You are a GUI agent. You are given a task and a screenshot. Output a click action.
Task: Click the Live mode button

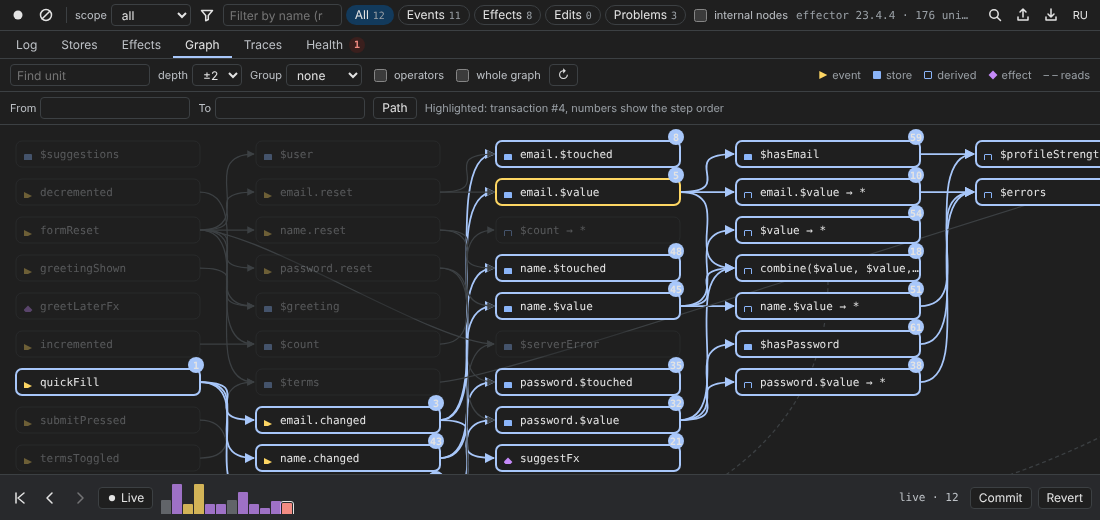click(x=126, y=498)
